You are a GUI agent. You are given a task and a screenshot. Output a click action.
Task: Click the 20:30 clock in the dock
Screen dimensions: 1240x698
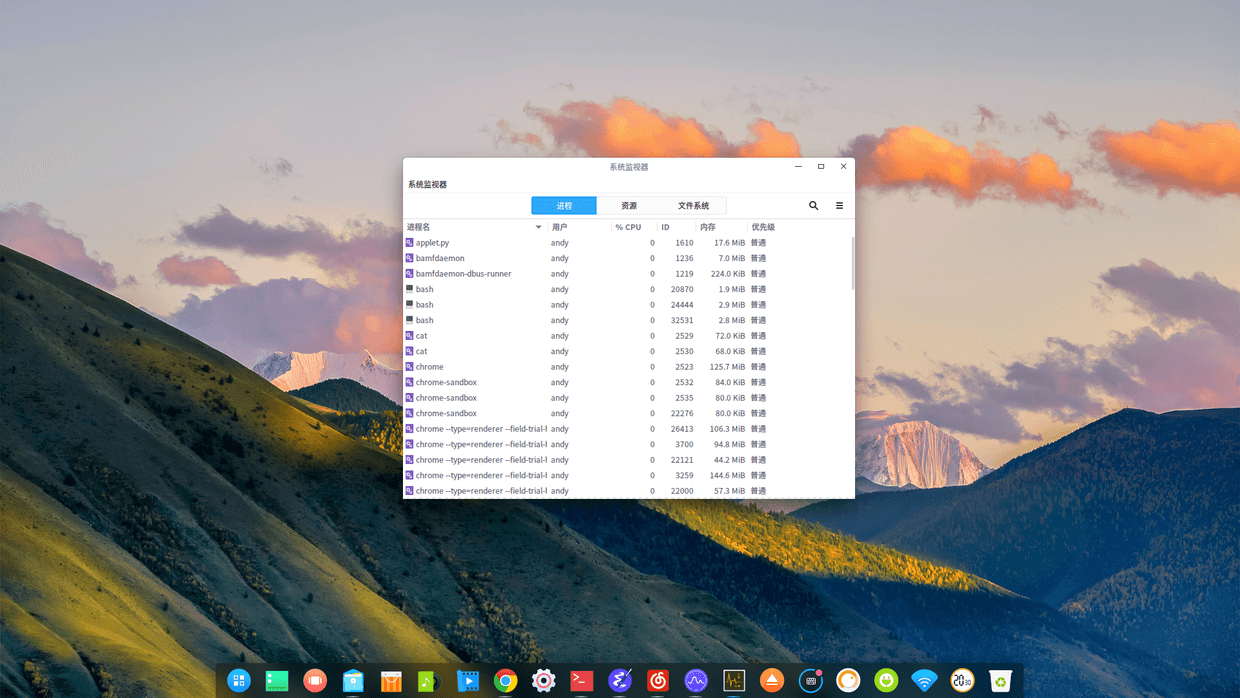[962, 681]
